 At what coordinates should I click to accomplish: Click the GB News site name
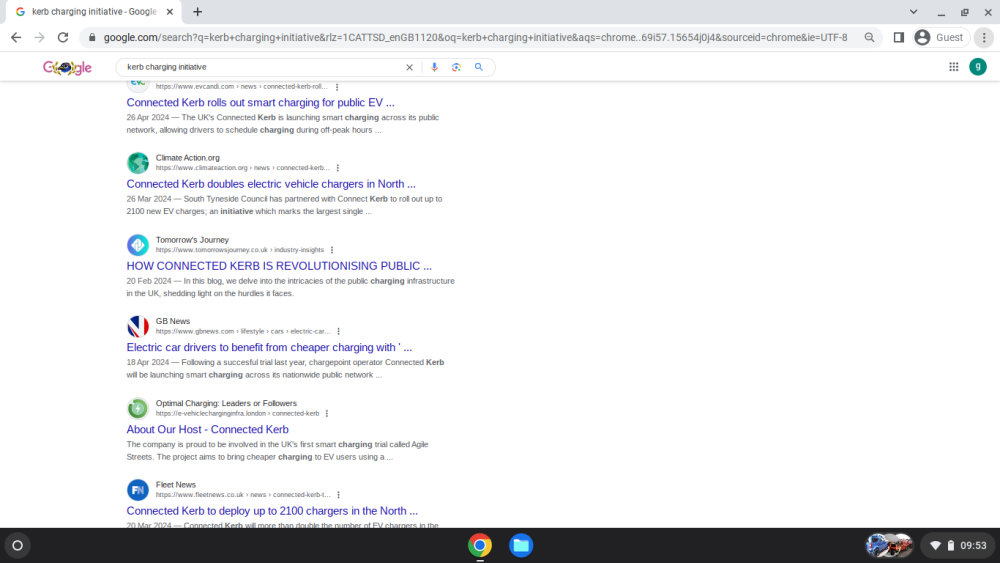click(x=173, y=321)
